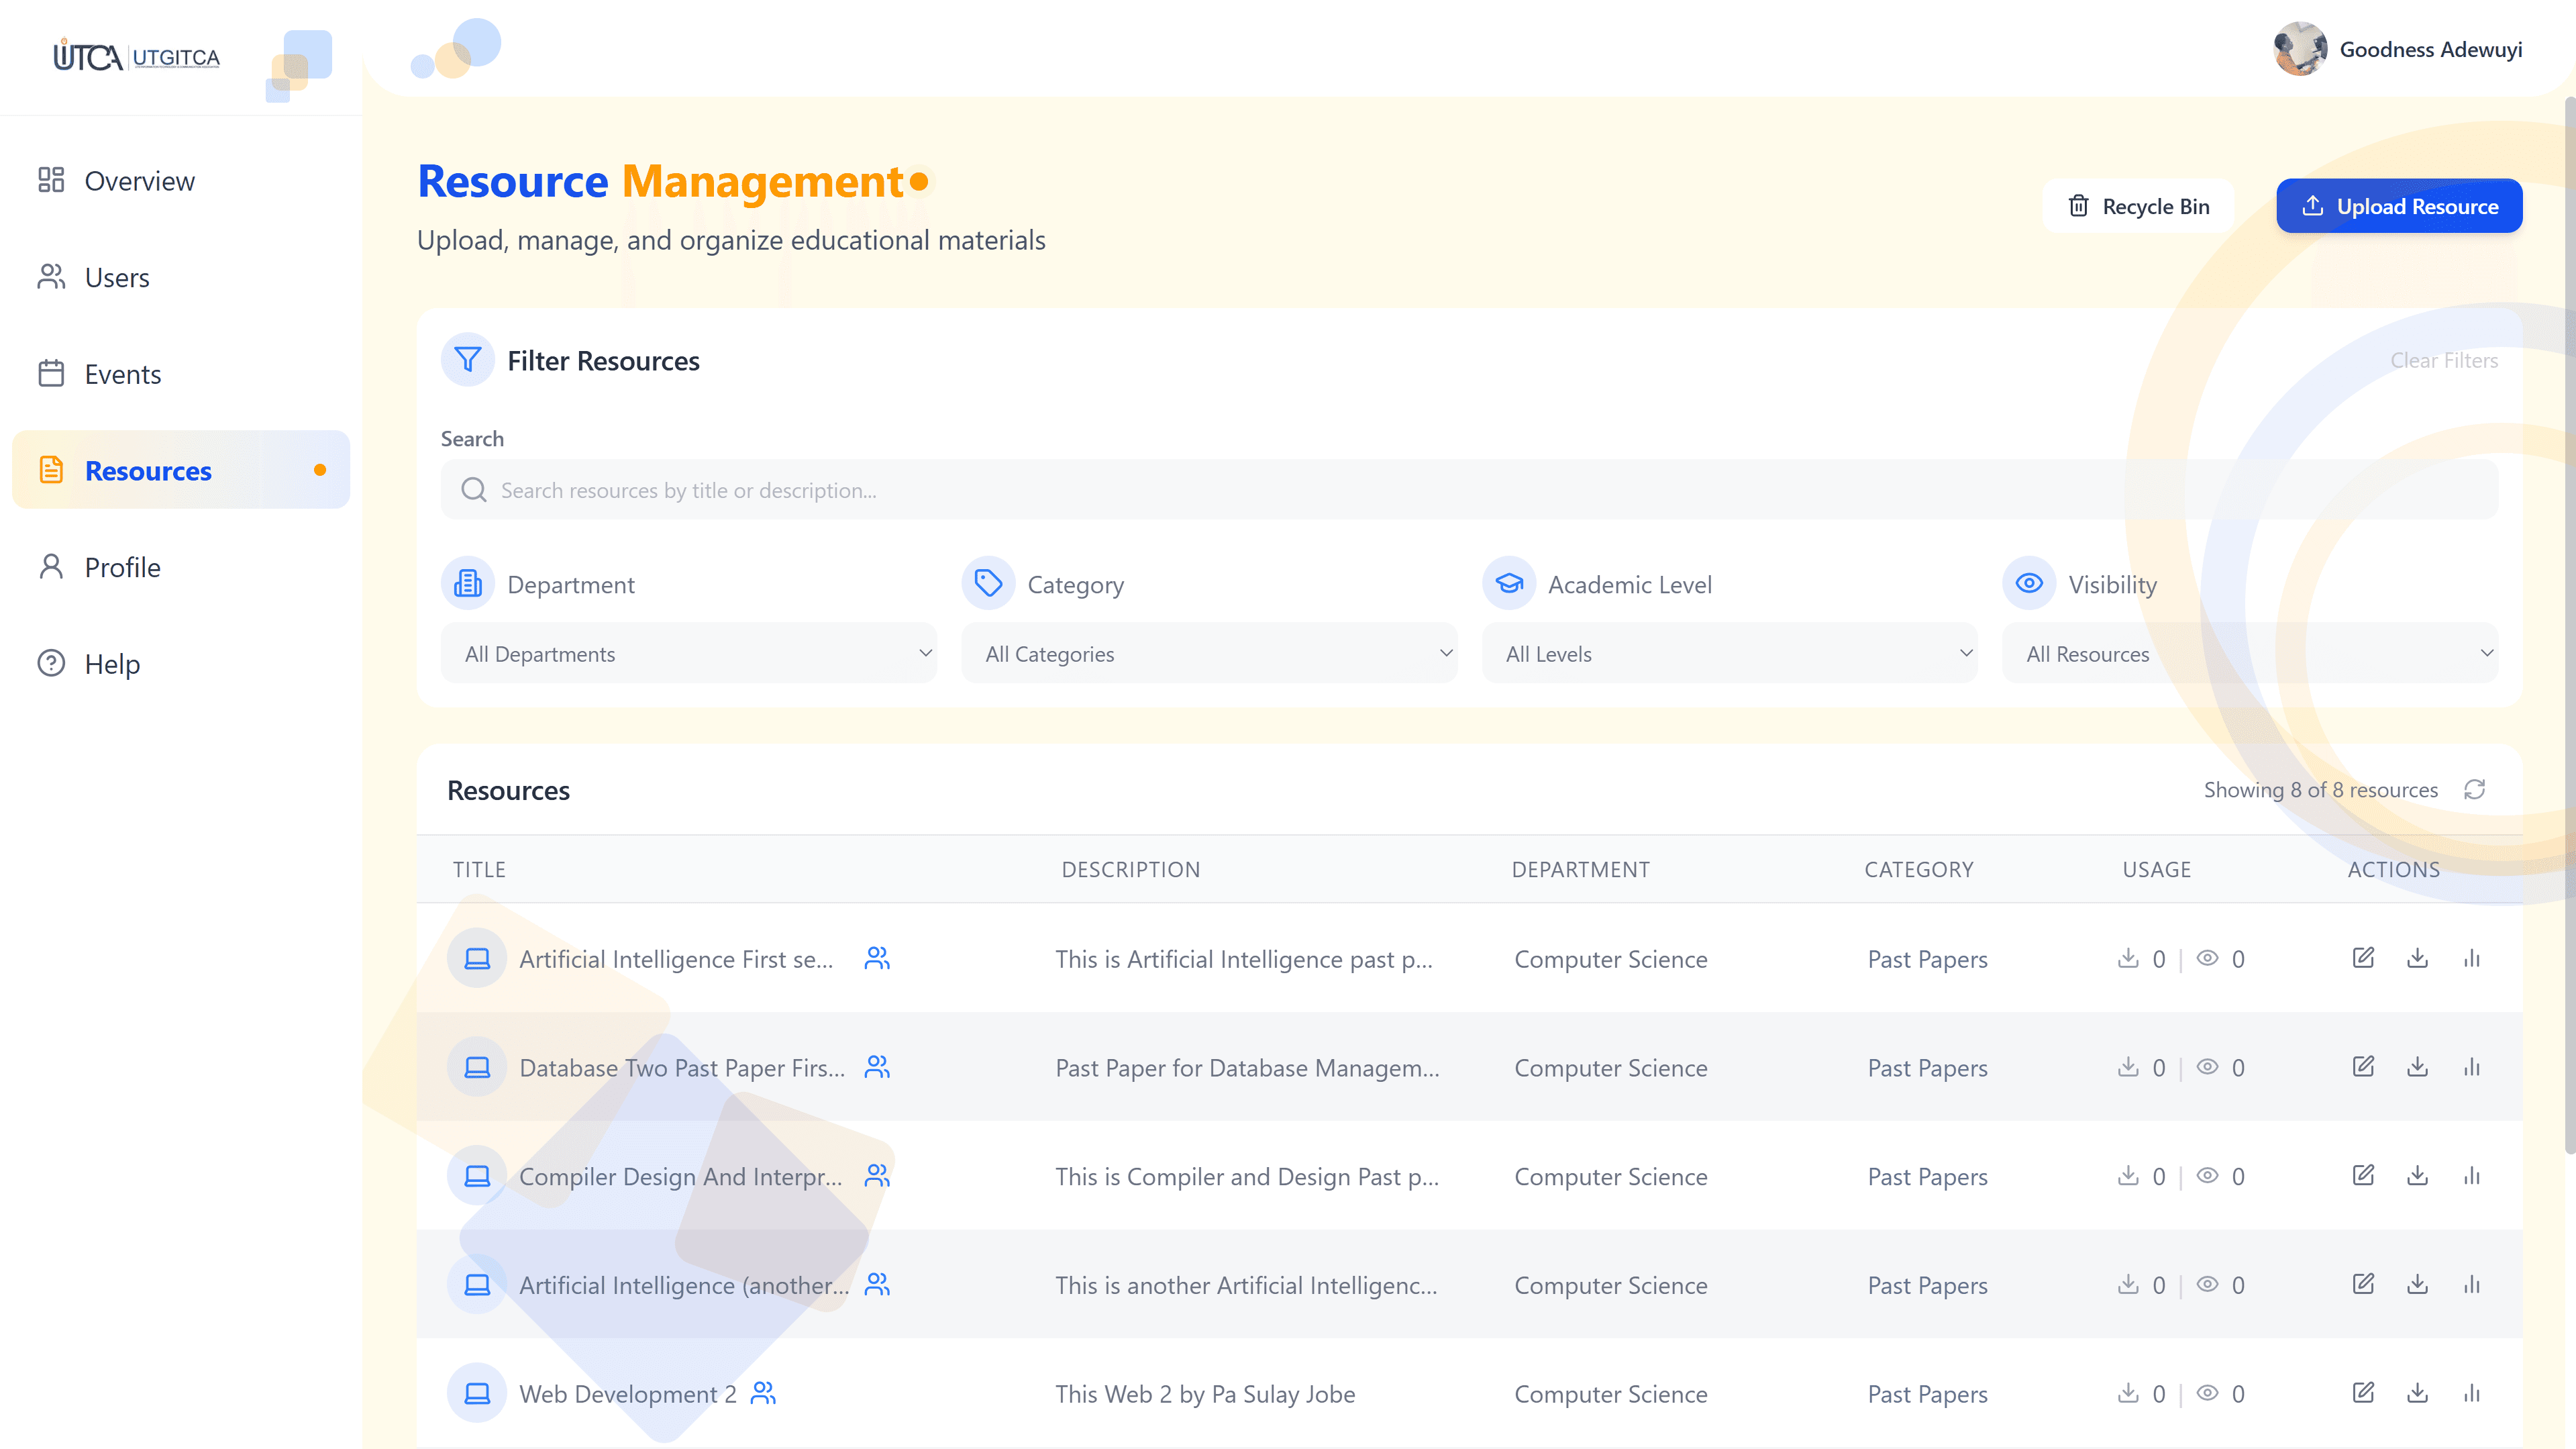This screenshot has height=1449, width=2576.
Task: Download the Artificial Intelligence (another) resource
Action: click(2417, 1284)
